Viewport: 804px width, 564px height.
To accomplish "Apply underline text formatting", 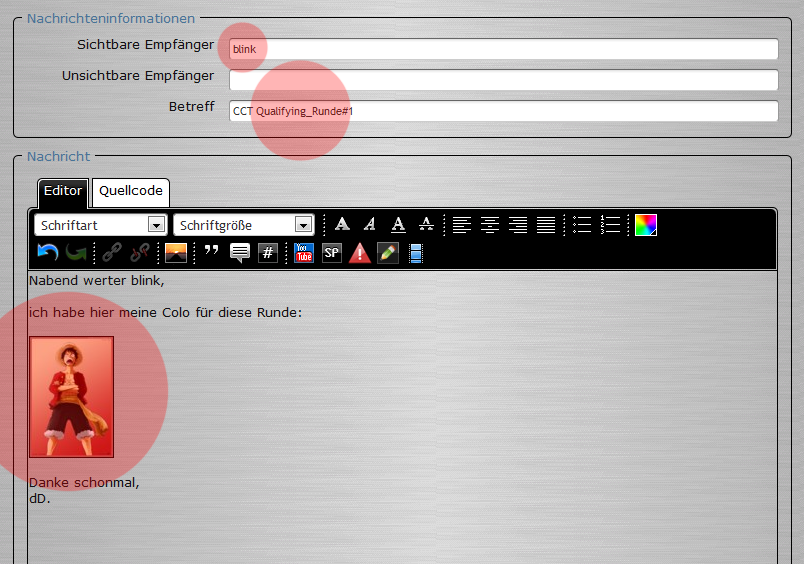I will [x=398, y=225].
